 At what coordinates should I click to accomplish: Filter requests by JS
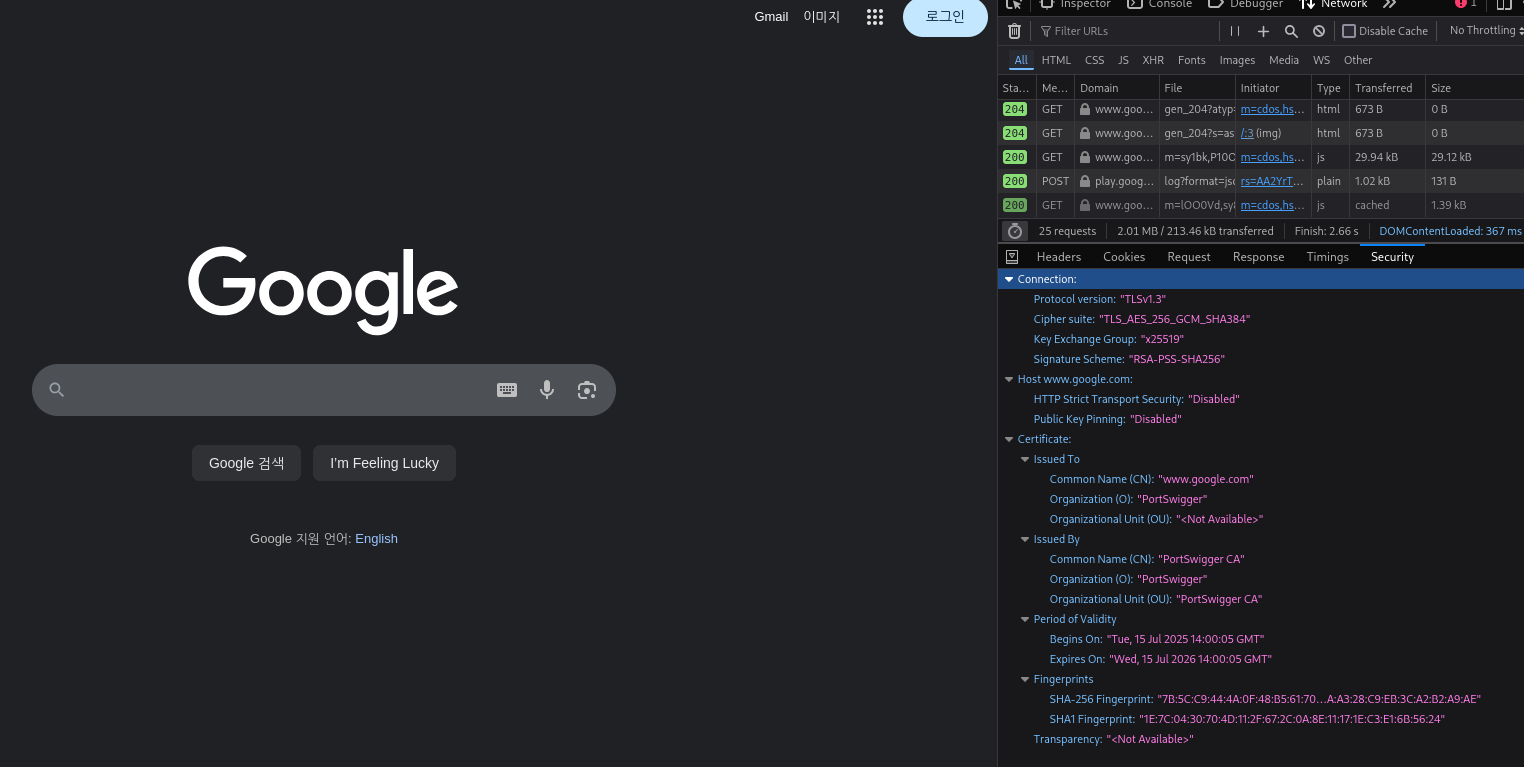(x=1123, y=60)
